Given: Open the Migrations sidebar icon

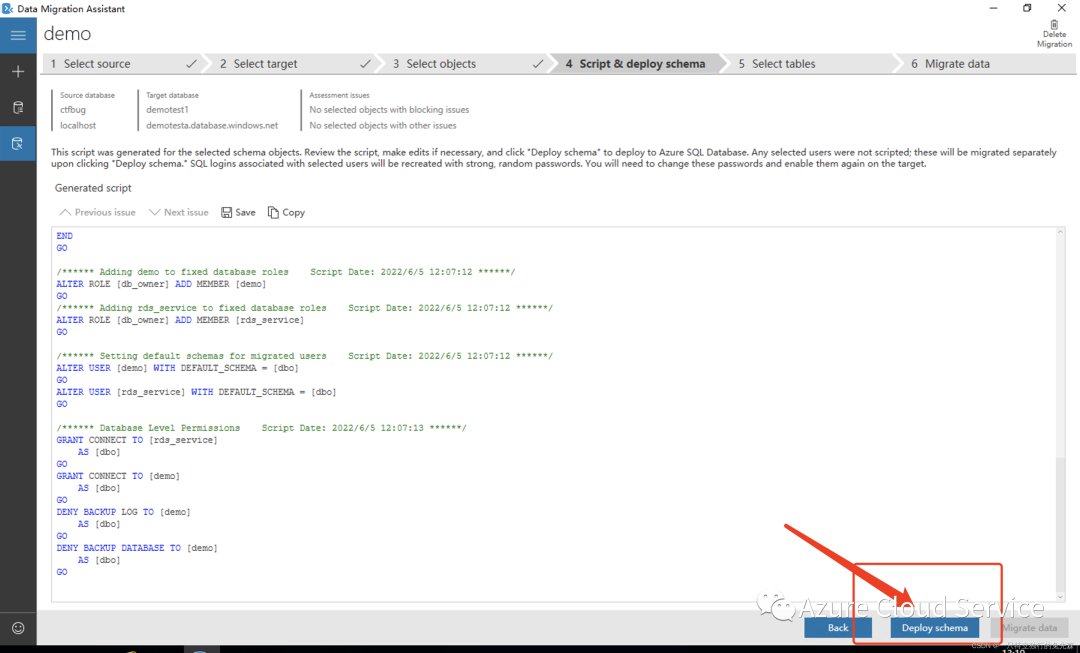Looking at the screenshot, I should tap(18, 143).
